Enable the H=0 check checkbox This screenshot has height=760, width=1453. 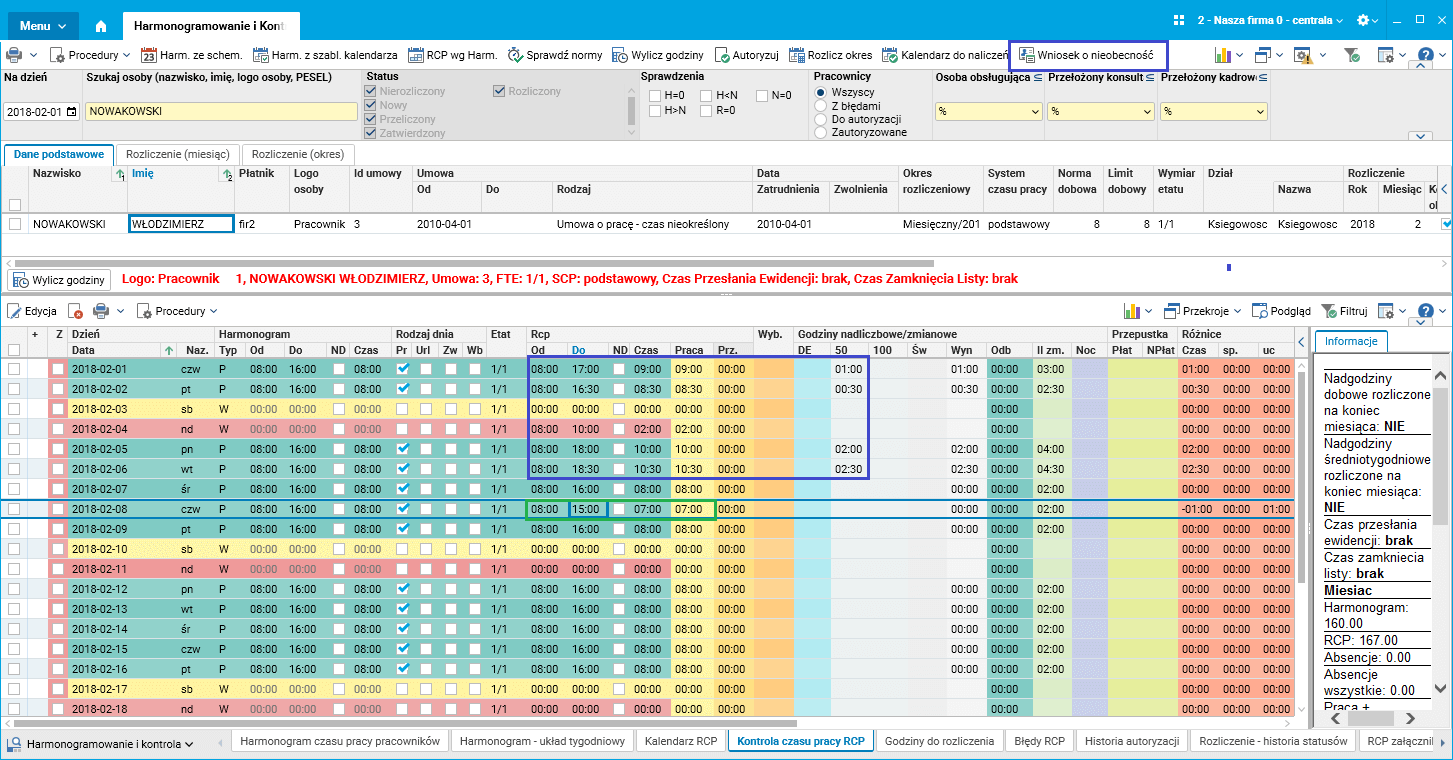[x=655, y=96]
